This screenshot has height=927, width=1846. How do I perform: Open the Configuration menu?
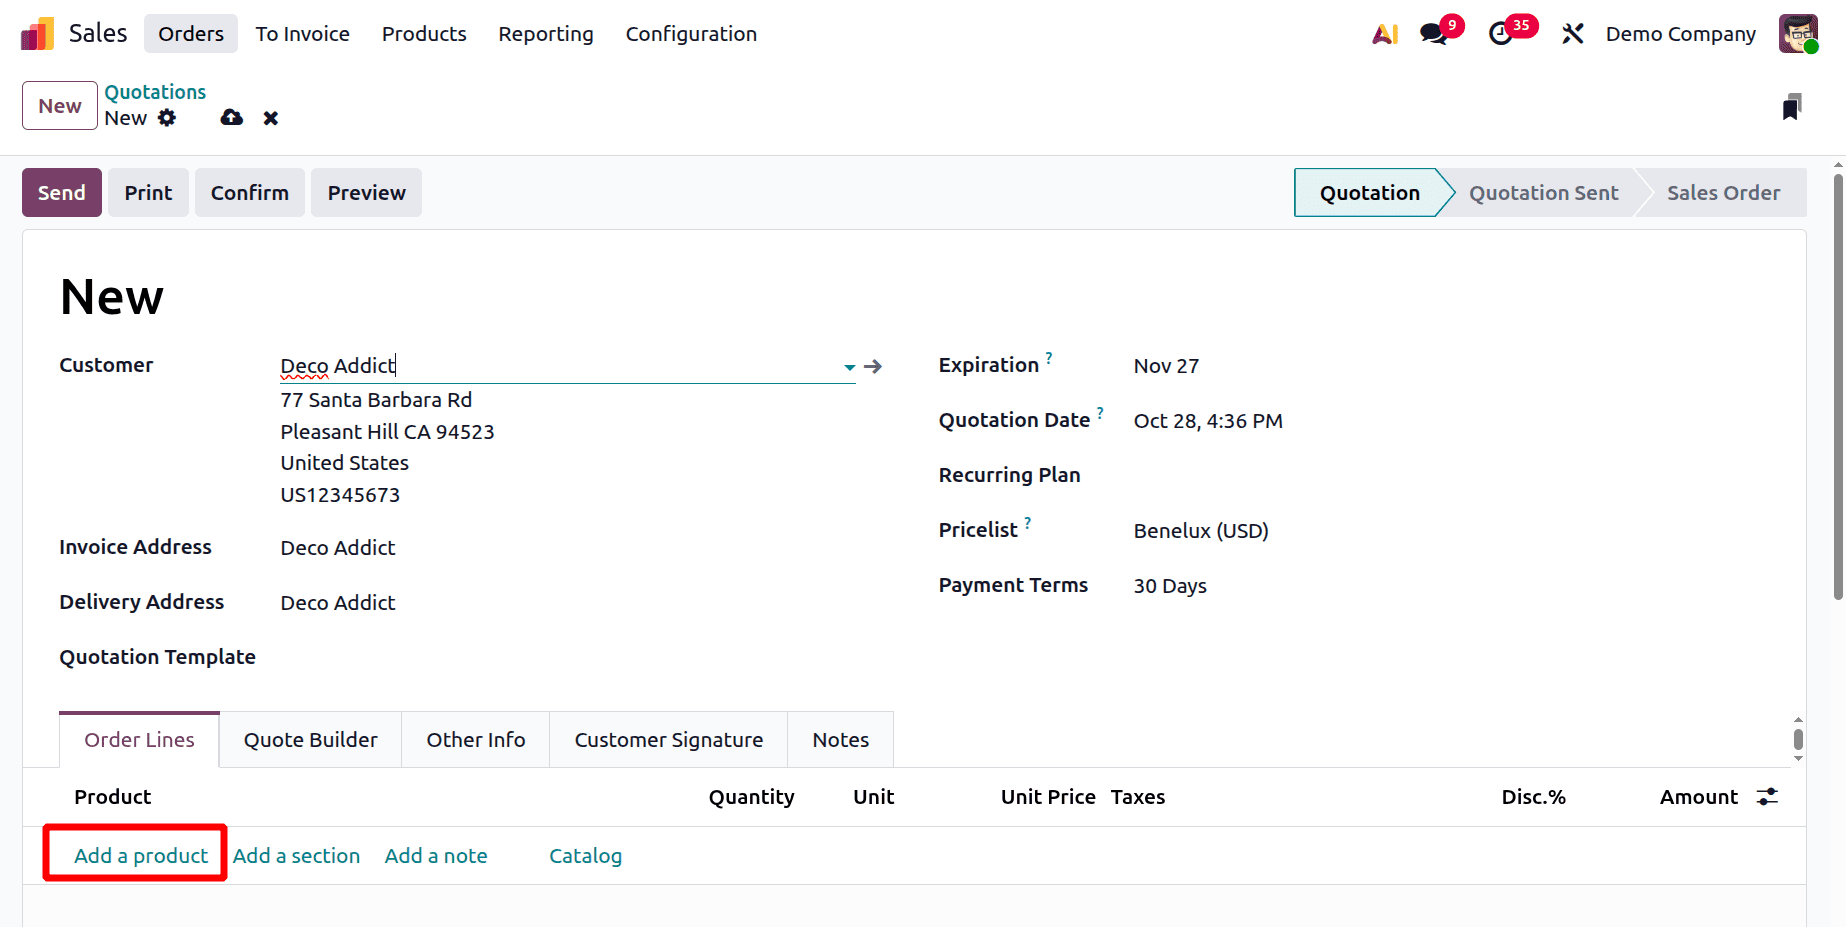pyautogui.click(x=690, y=33)
